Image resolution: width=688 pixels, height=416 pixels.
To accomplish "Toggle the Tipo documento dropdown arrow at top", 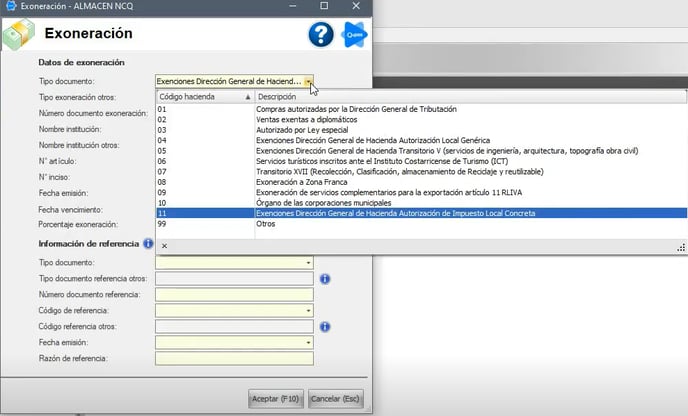I will coord(308,81).
